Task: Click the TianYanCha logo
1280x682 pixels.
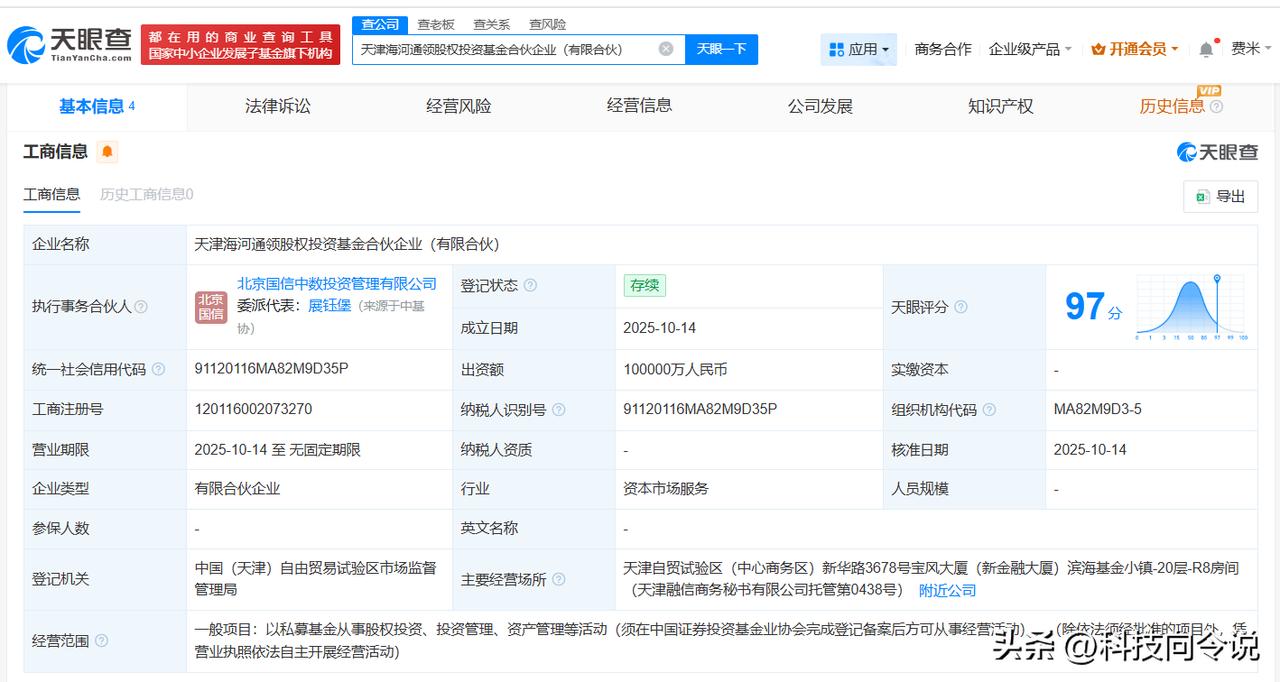Action: click(x=69, y=44)
